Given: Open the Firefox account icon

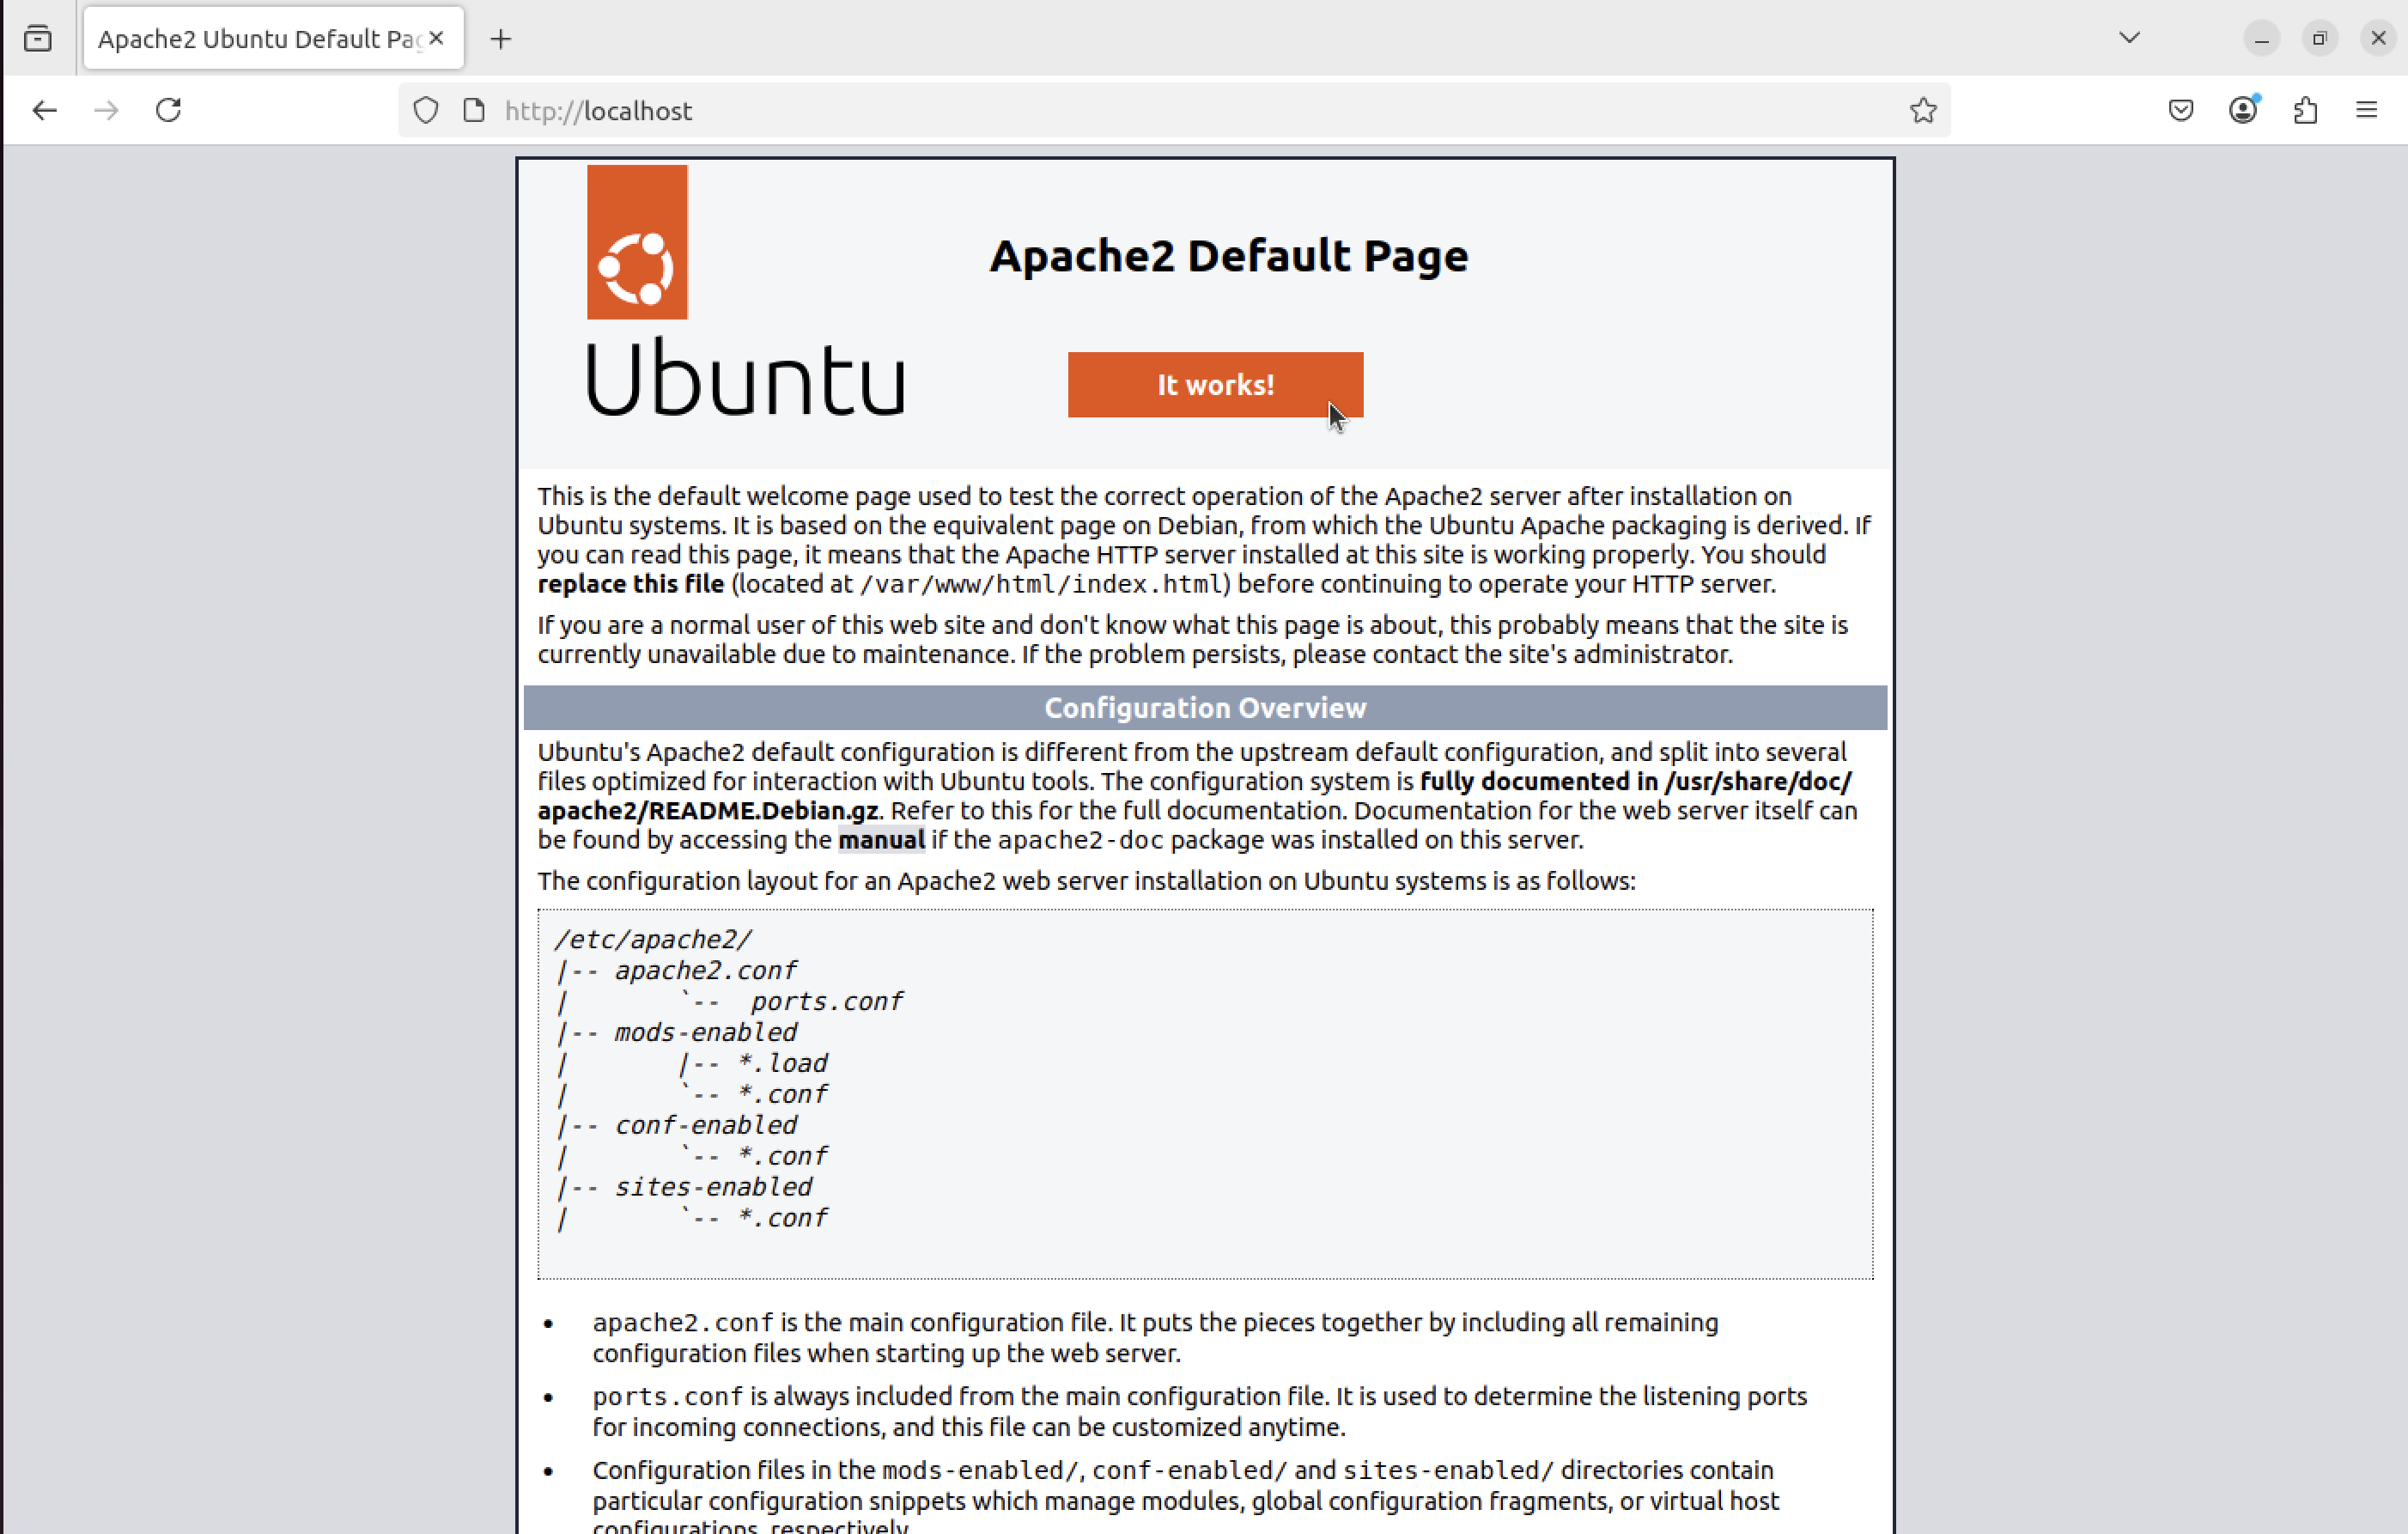Looking at the screenshot, I should pos(2243,110).
